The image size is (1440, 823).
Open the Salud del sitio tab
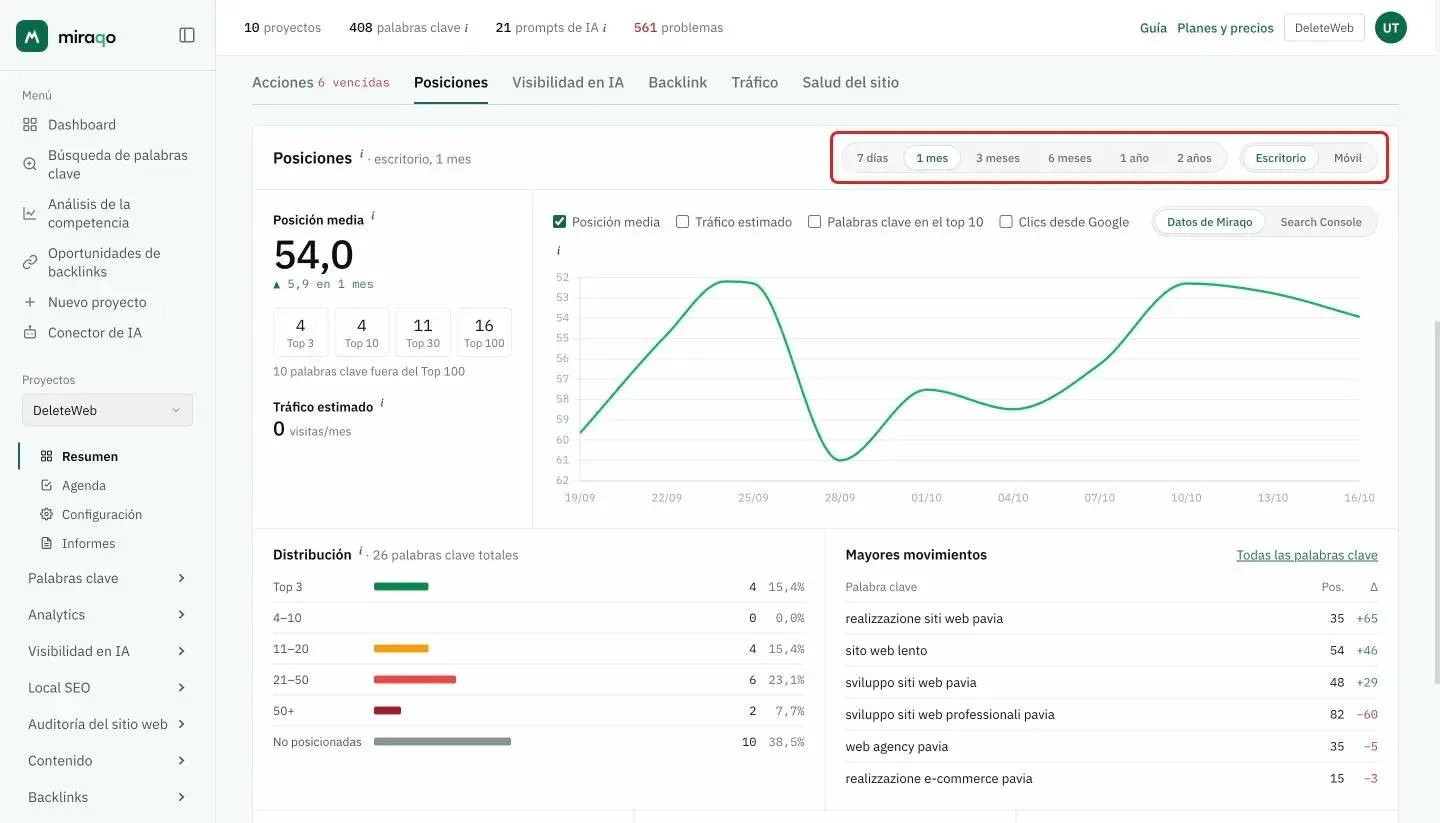pos(850,82)
